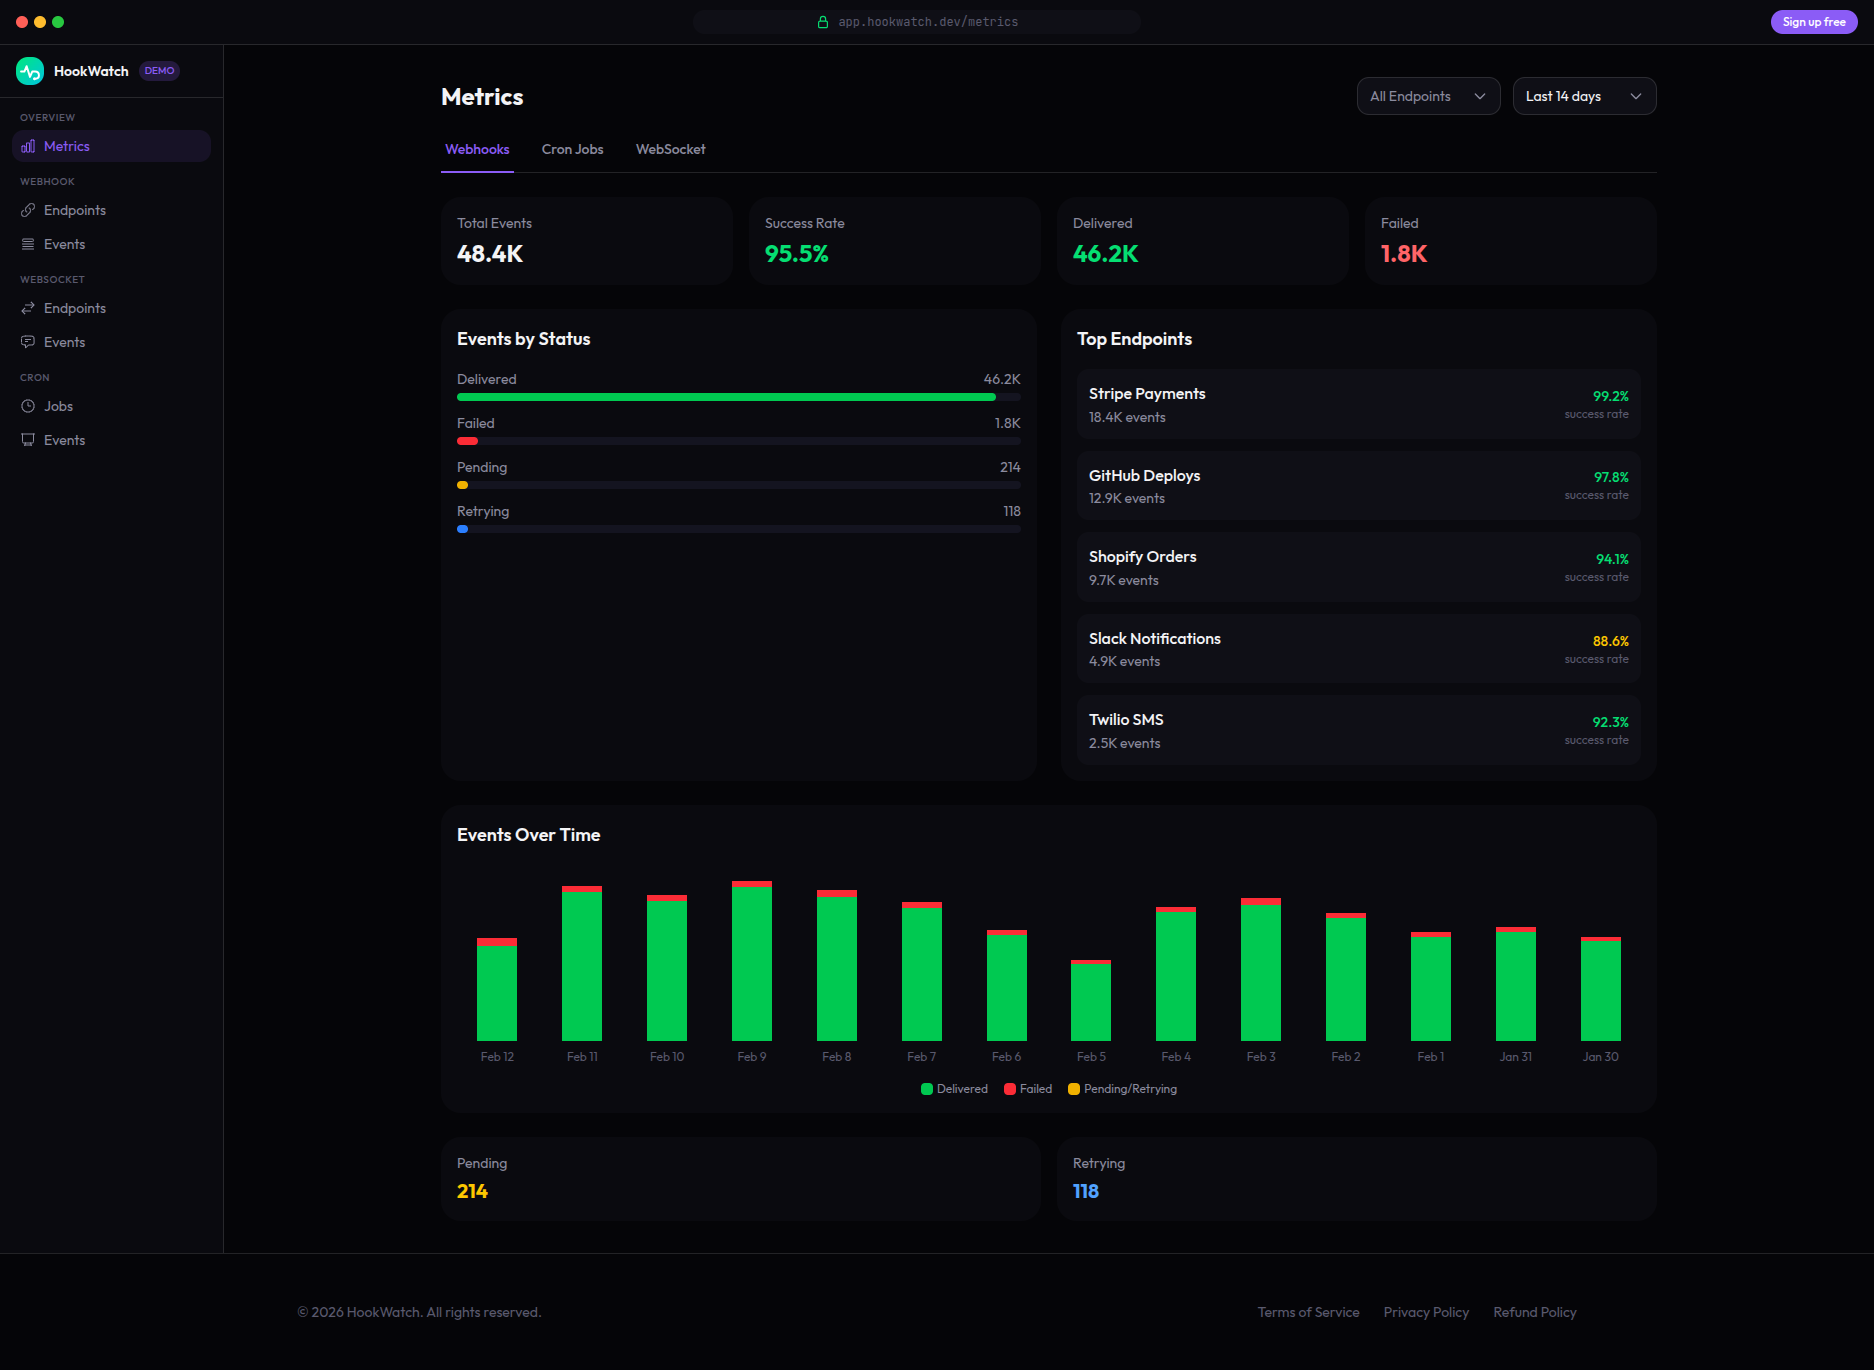The width and height of the screenshot is (1874, 1370).
Task: Click the Endpoints link icon under Webhook
Action: click(x=29, y=210)
